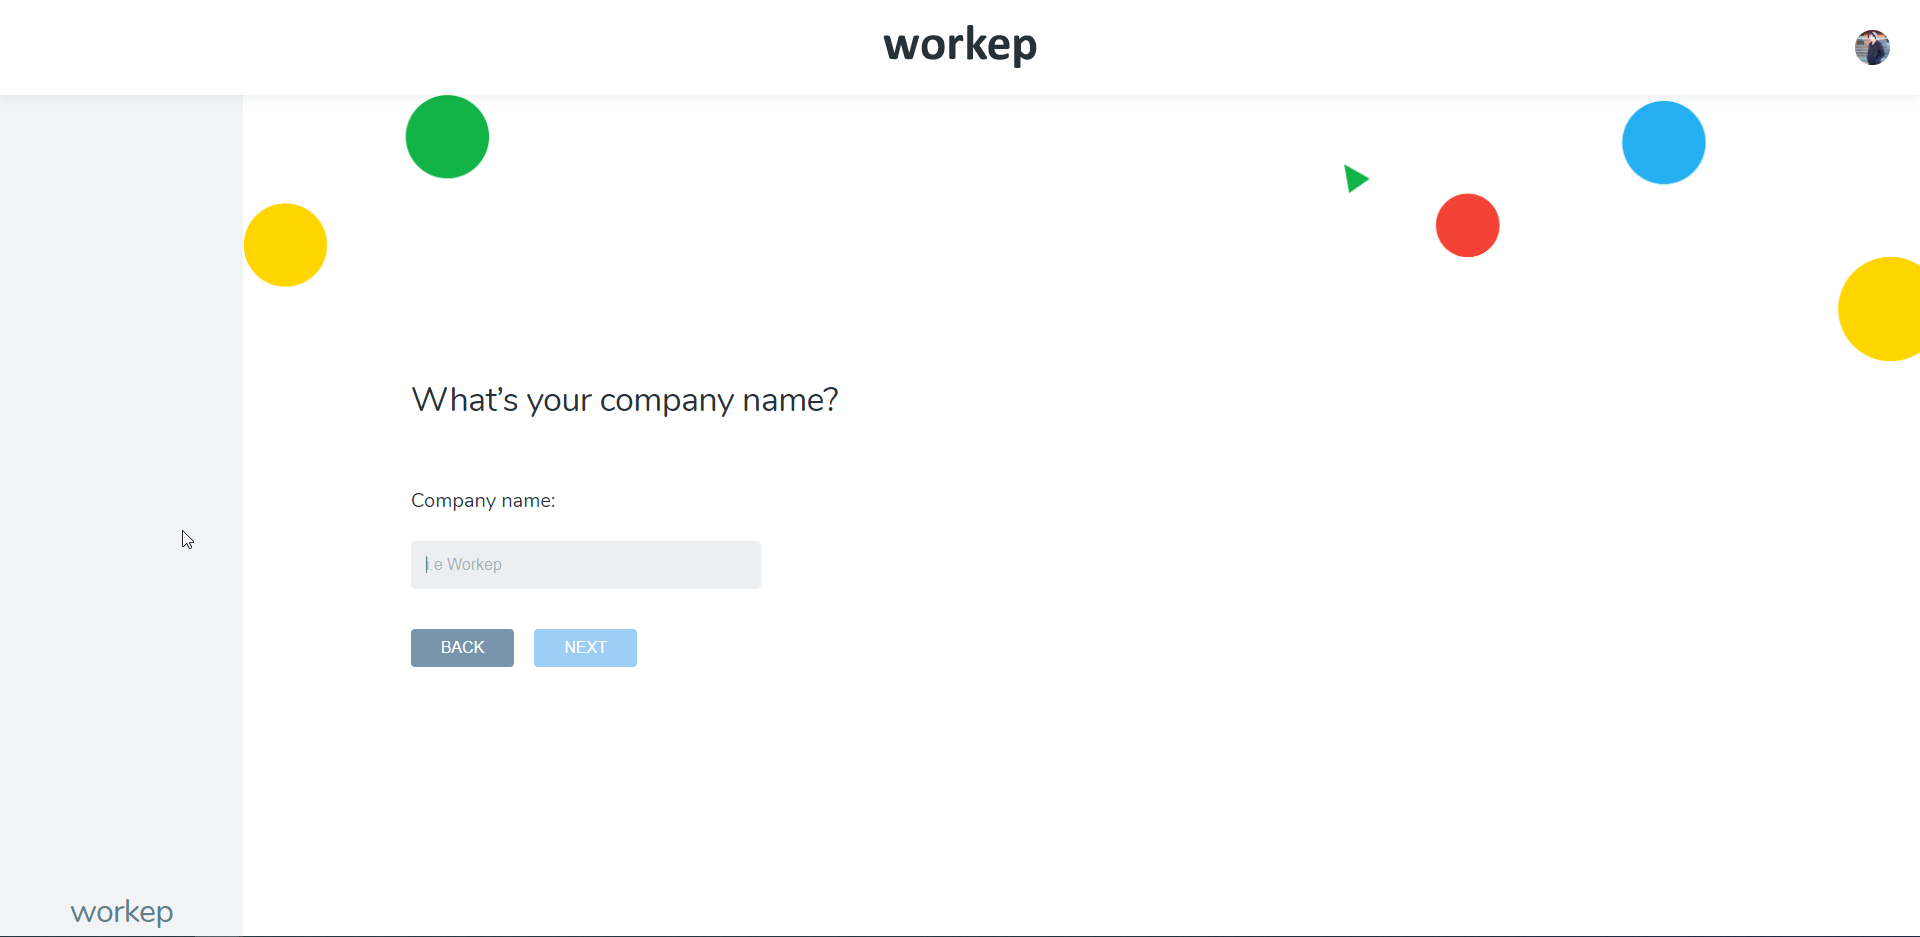Click the blue circle decoration

(1663, 143)
